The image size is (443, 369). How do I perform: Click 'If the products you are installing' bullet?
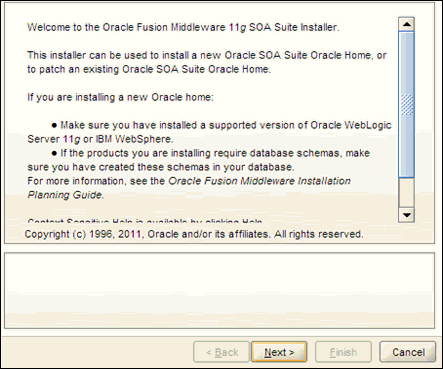(211, 153)
